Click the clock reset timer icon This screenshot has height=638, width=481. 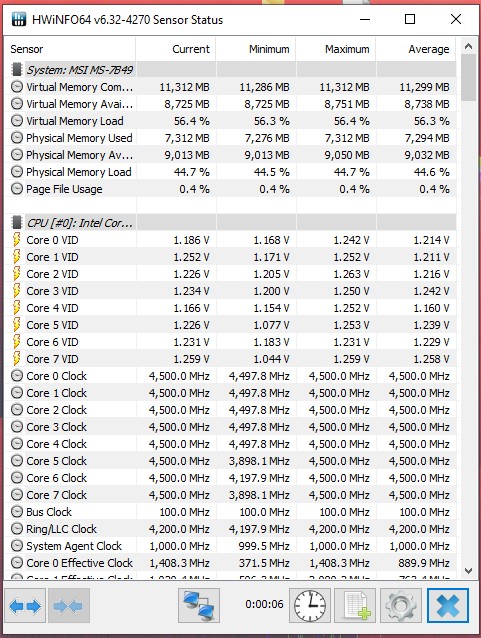310,606
